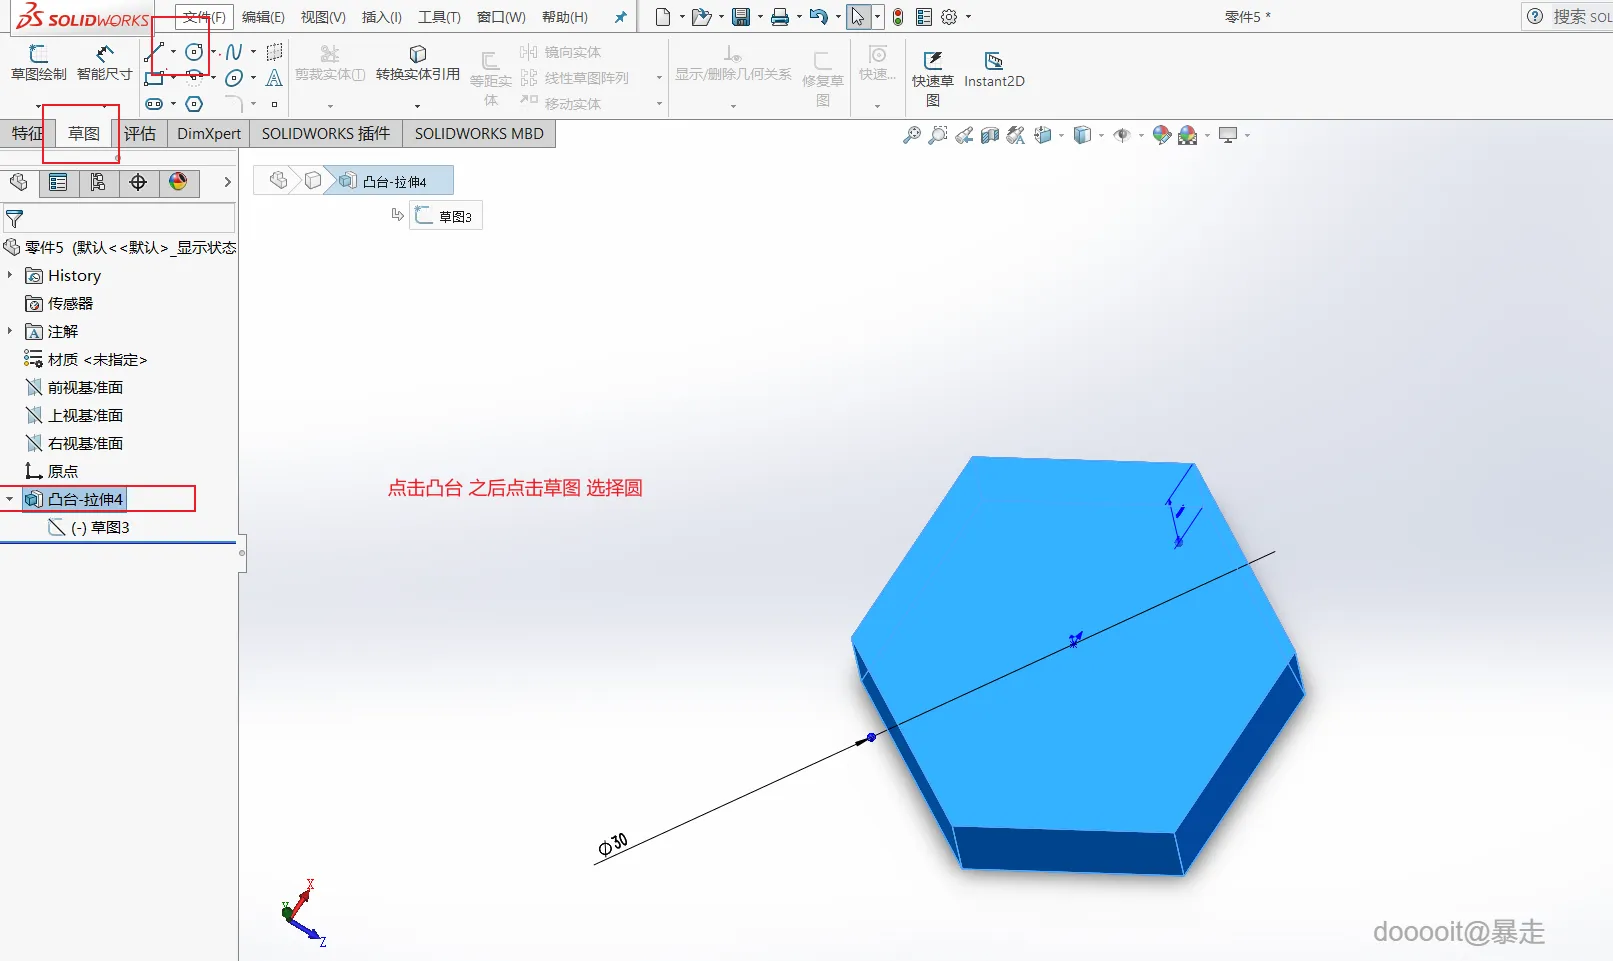Open the Circle tool dropdown arrow
This screenshot has height=961, width=1613.
point(213,52)
